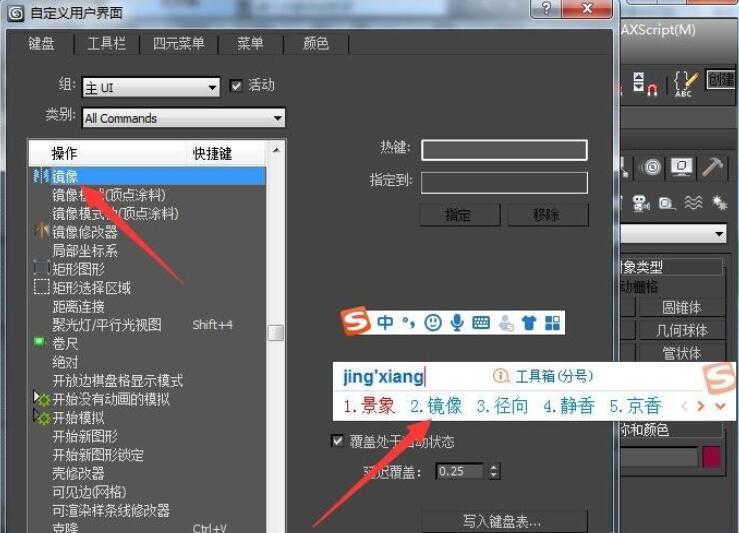Open the 组 dropdown showing 主 UI
The width and height of the screenshot is (739, 533).
point(151,87)
